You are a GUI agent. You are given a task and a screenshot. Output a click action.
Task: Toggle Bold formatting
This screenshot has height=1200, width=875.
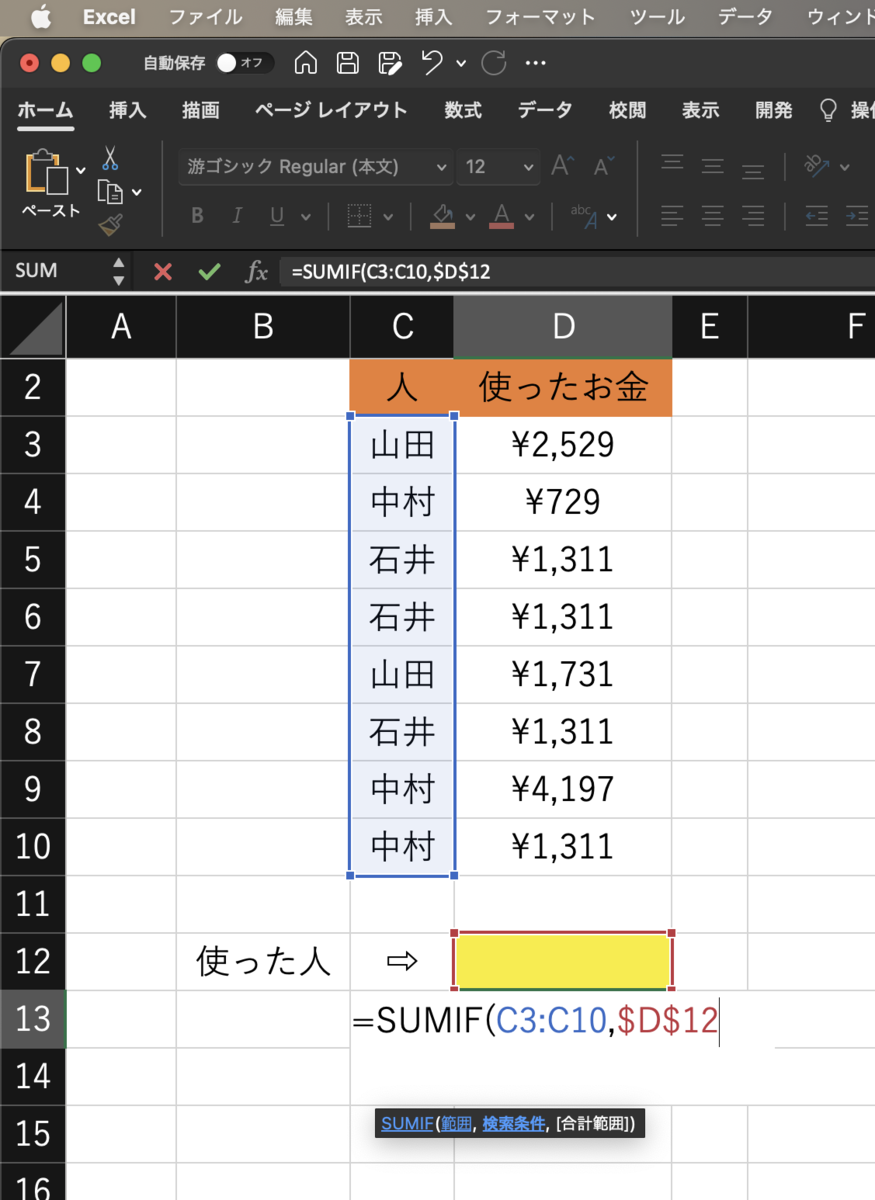pyautogui.click(x=197, y=216)
